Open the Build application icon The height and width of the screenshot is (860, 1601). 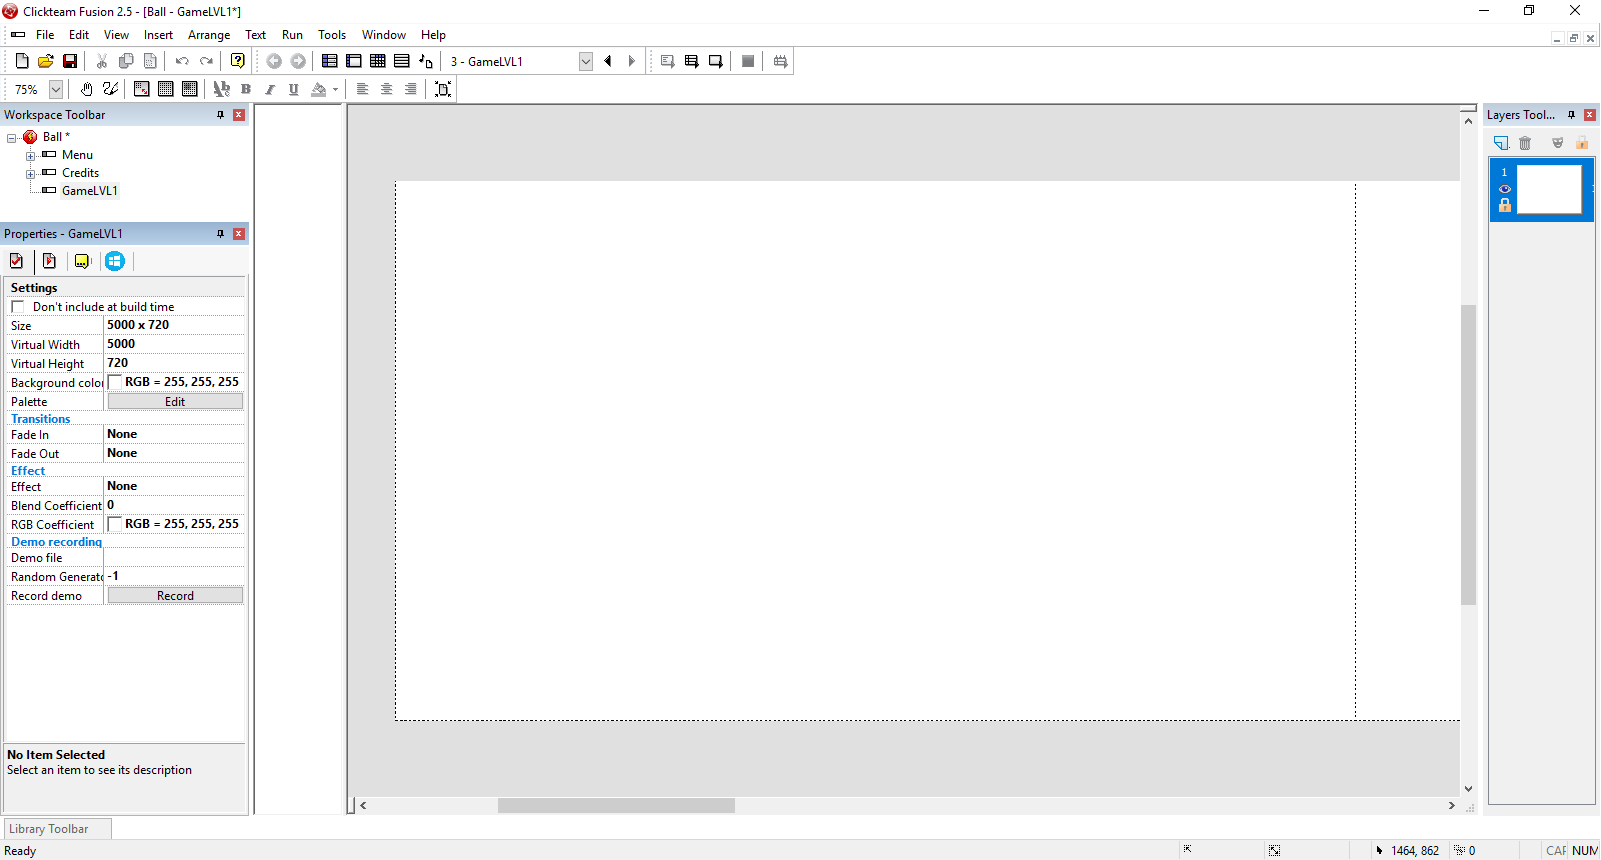click(x=780, y=61)
